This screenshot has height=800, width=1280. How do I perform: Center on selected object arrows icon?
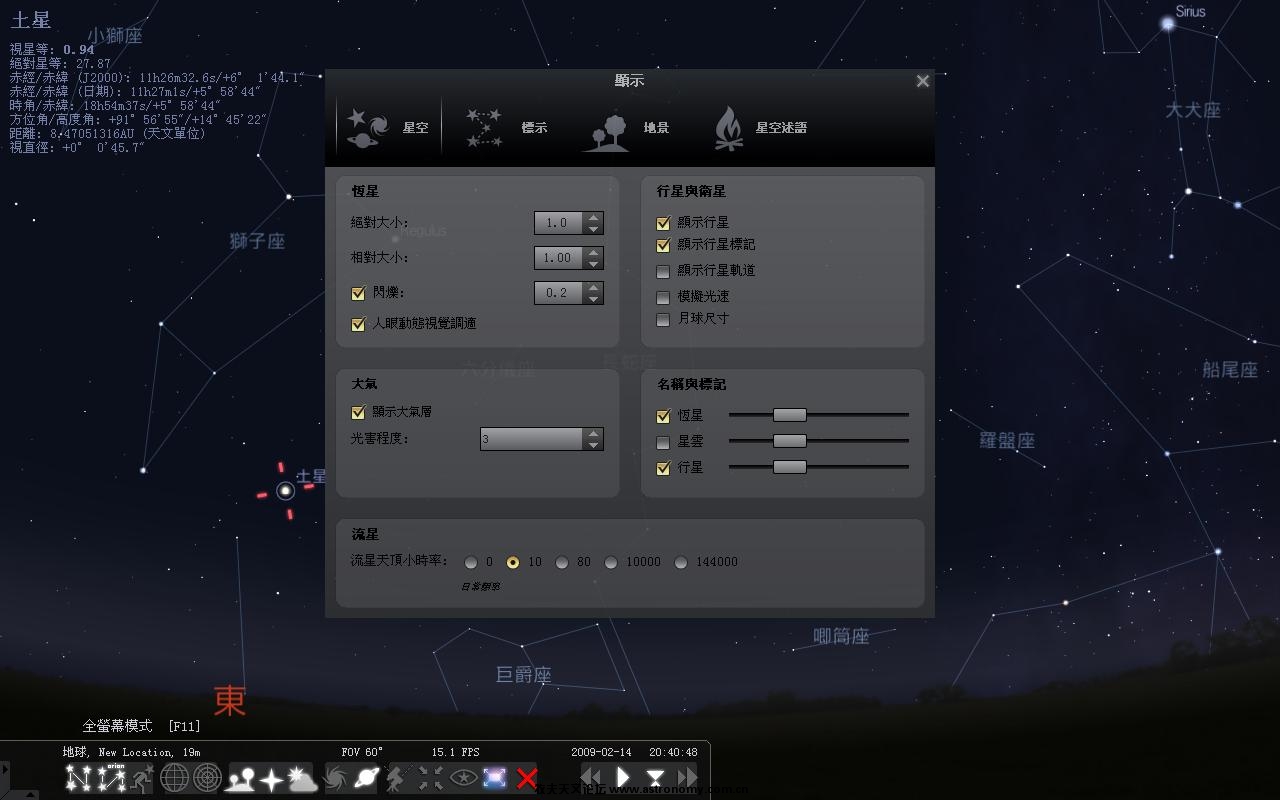click(430, 778)
